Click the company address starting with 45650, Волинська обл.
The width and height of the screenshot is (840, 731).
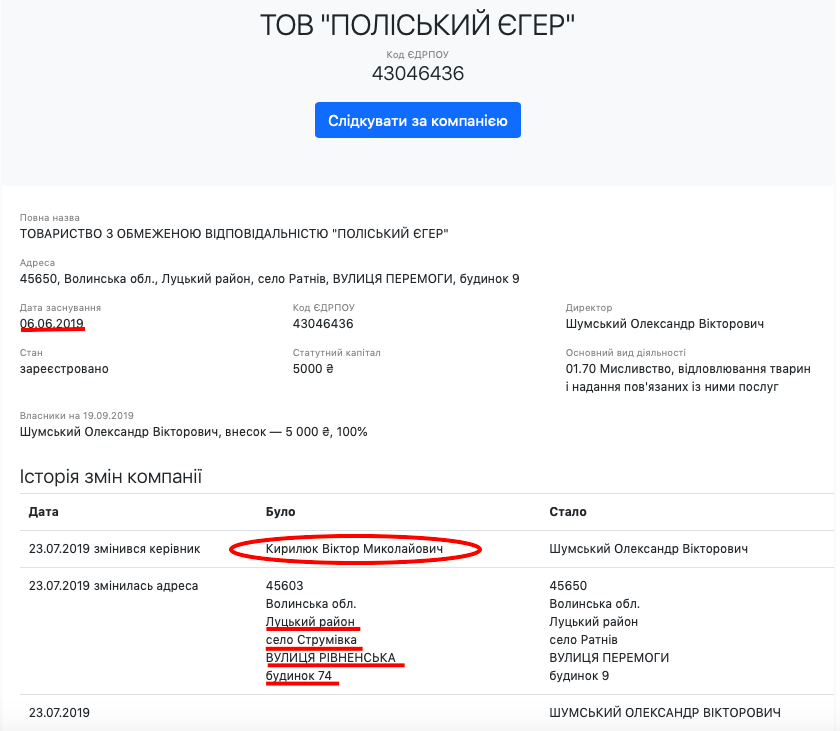[269, 279]
